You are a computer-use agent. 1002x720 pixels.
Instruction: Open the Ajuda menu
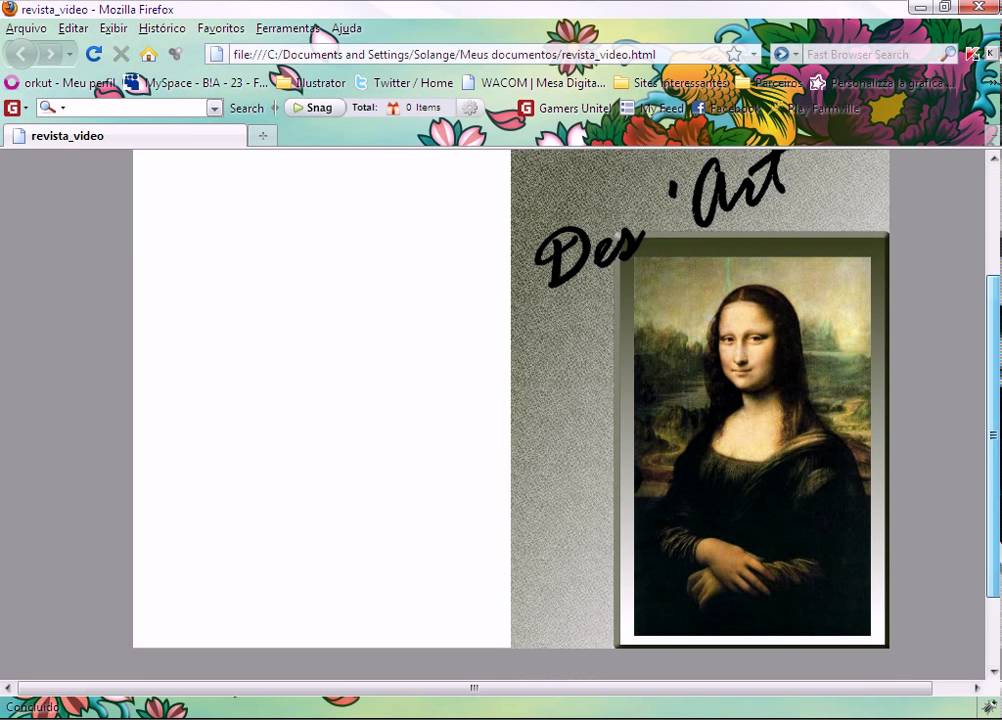346,28
